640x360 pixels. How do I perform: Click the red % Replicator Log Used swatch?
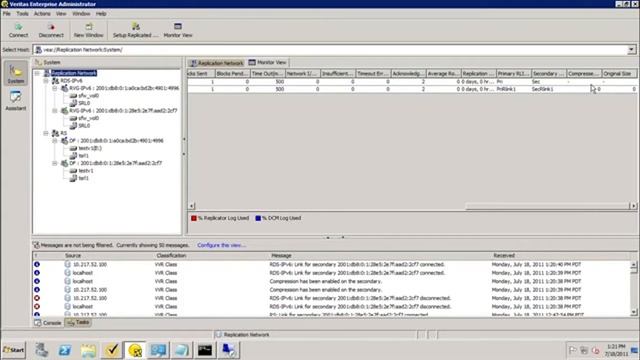point(194,218)
